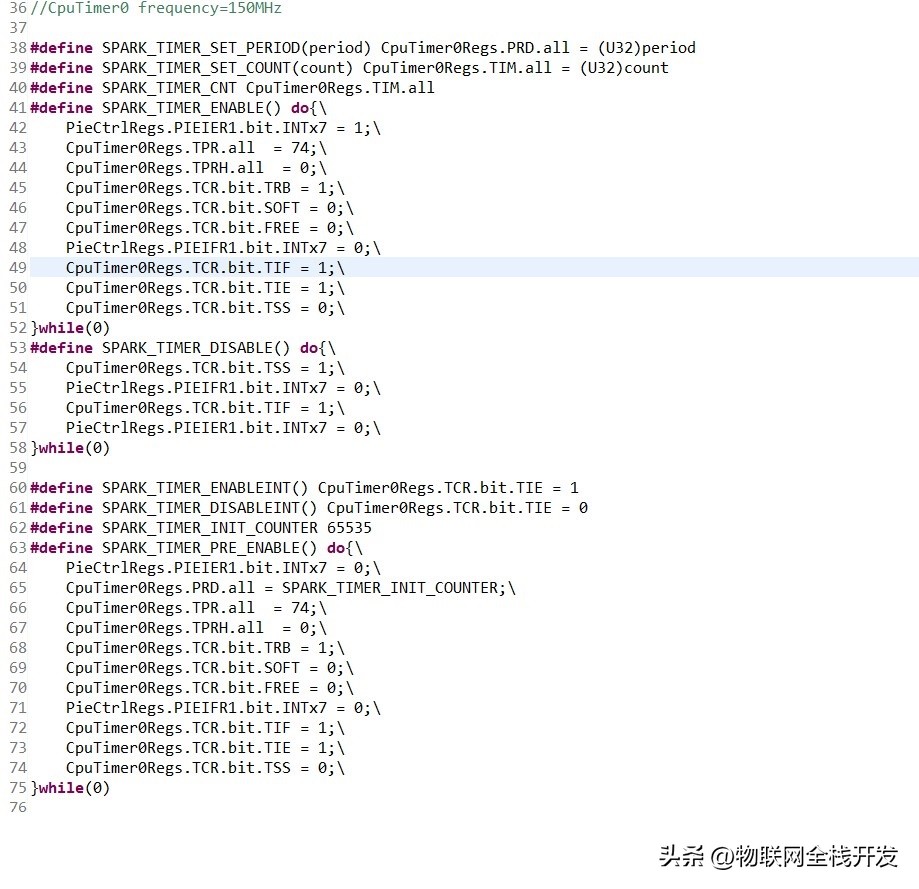Click line 42 PIEIER1.bit.INTx7 = 1 statement
This screenshot has height=889, width=919.
point(223,128)
